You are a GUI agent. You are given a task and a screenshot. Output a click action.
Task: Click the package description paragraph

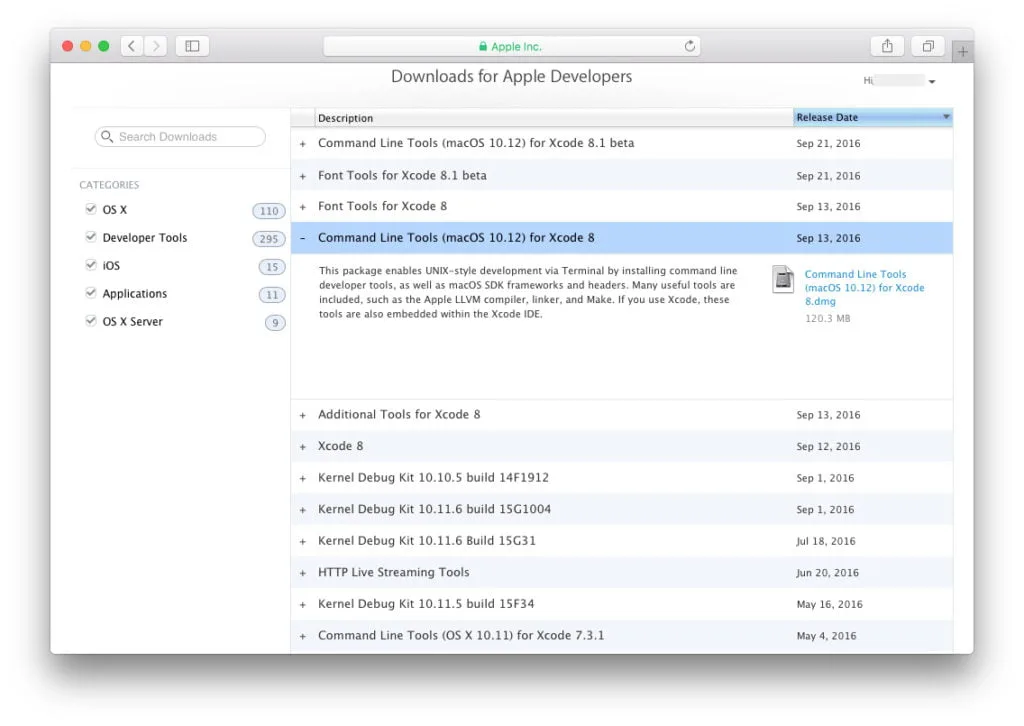pyautogui.click(x=528, y=292)
